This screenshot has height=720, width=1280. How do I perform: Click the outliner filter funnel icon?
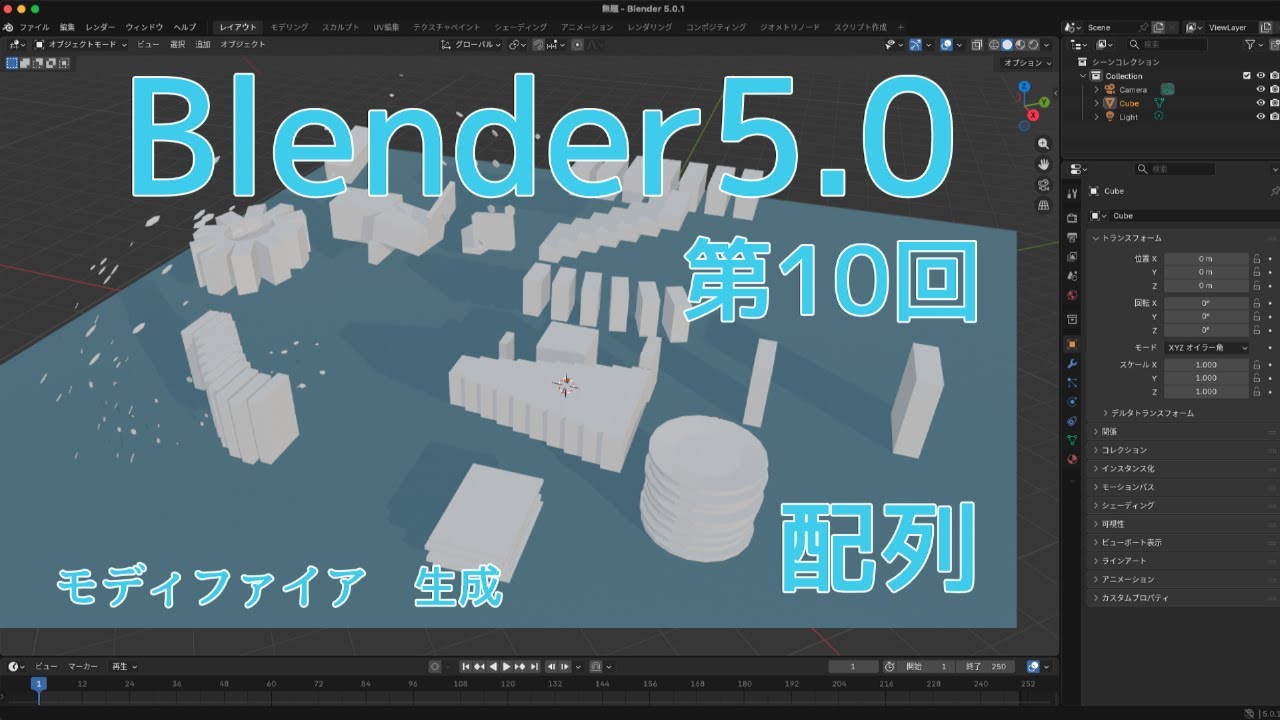(x=1250, y=45)
